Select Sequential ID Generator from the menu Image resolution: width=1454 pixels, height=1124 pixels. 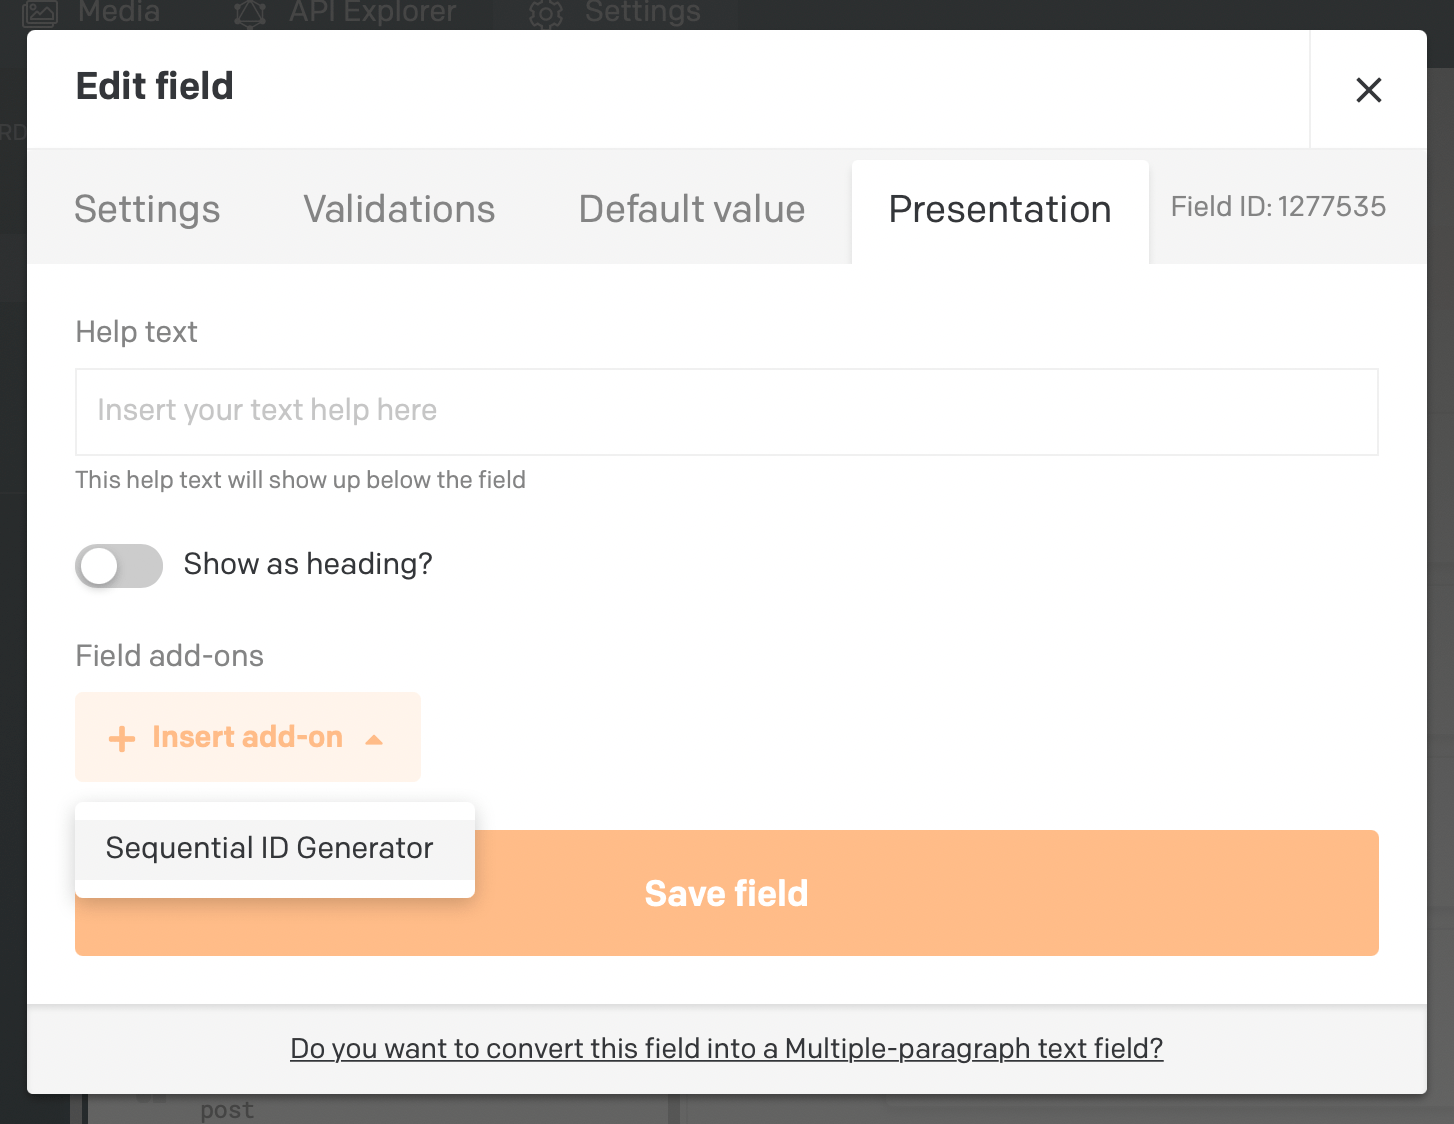[268, 847]
